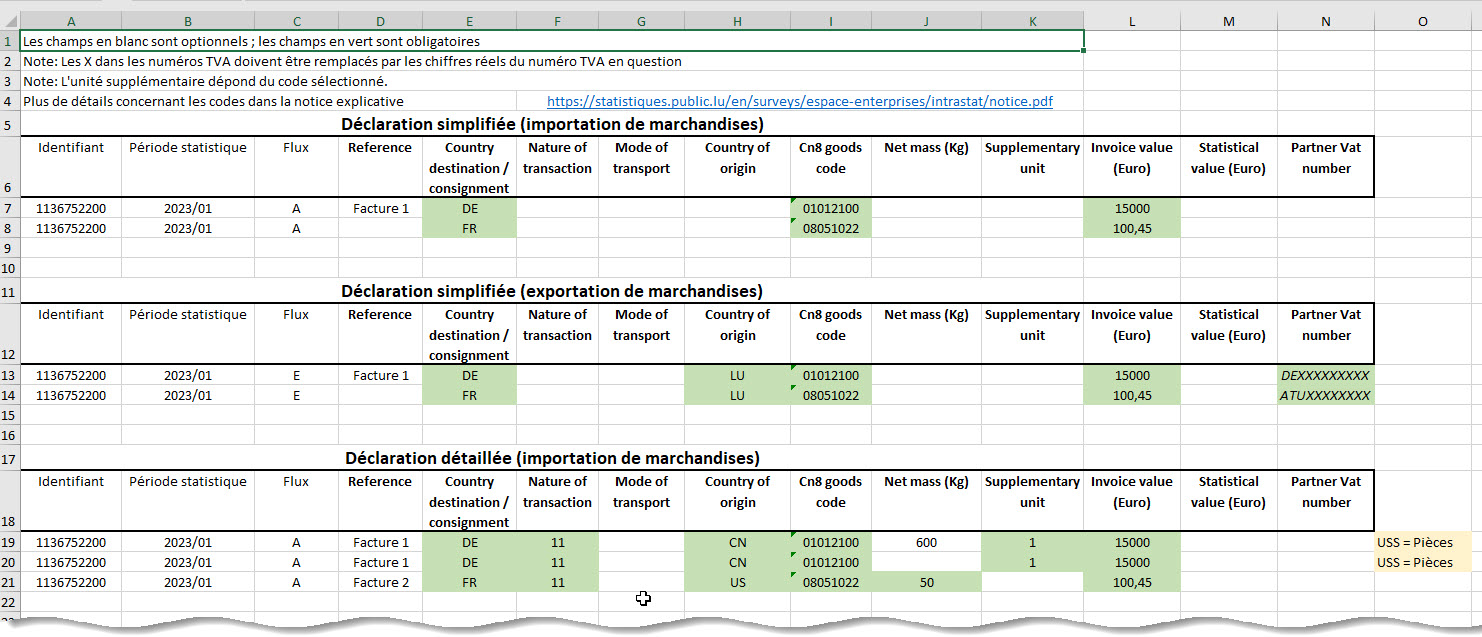Viewport: 1482px width, 637px height.
Task: Select 'FR' country cell in row 21
Action: (x=469, y=582)
